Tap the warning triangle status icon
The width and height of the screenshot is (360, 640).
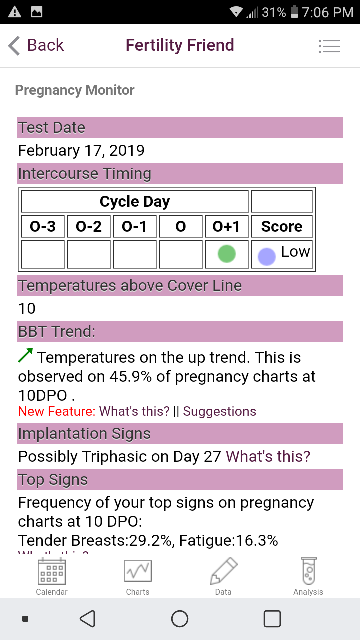(15, 12)
